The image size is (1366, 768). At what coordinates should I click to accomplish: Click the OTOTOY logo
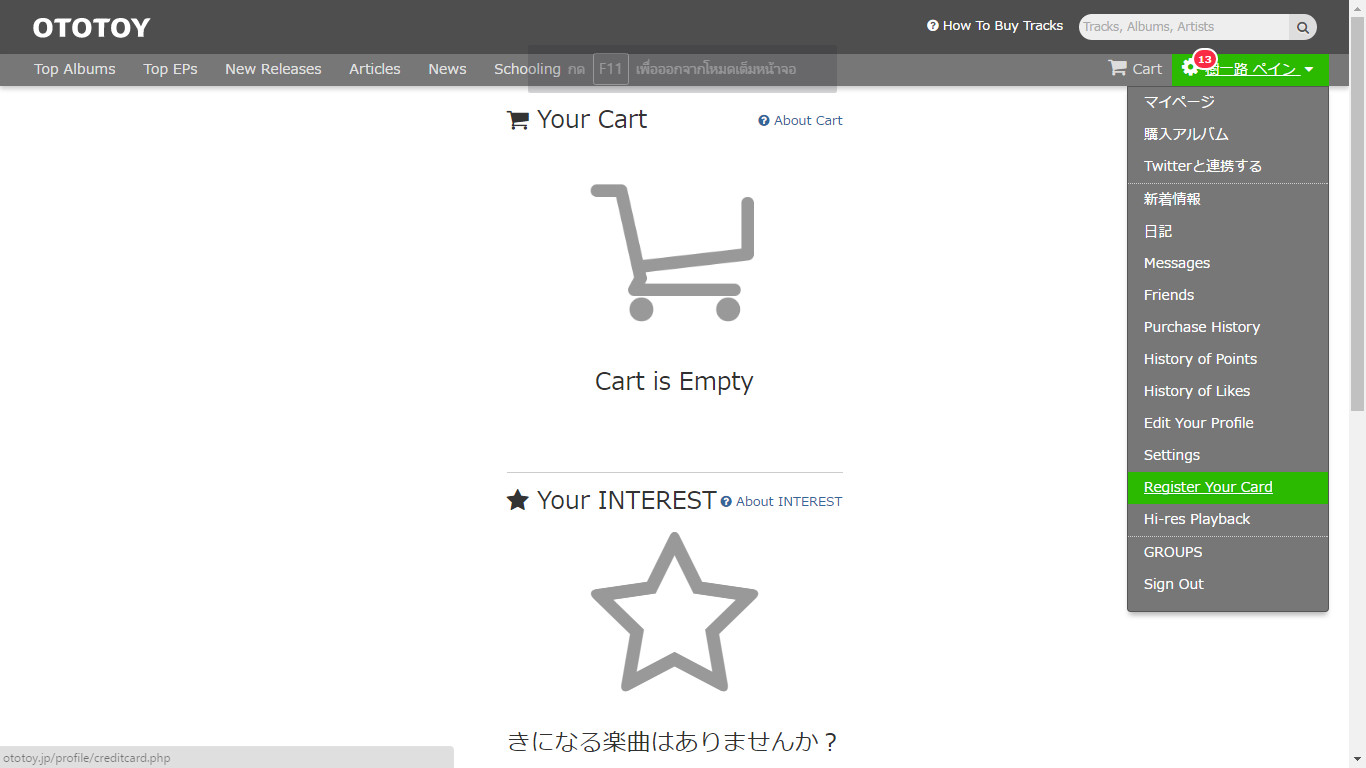91,27
